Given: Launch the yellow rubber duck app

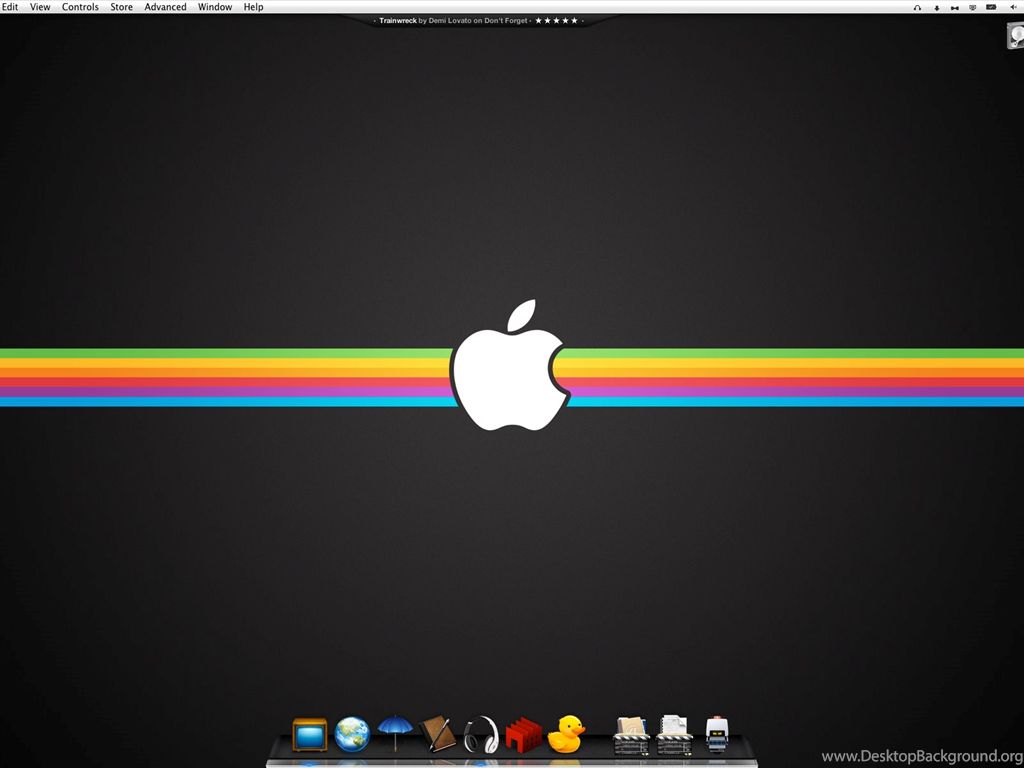Looking at the screenshot, I should [x=566, y=734].
